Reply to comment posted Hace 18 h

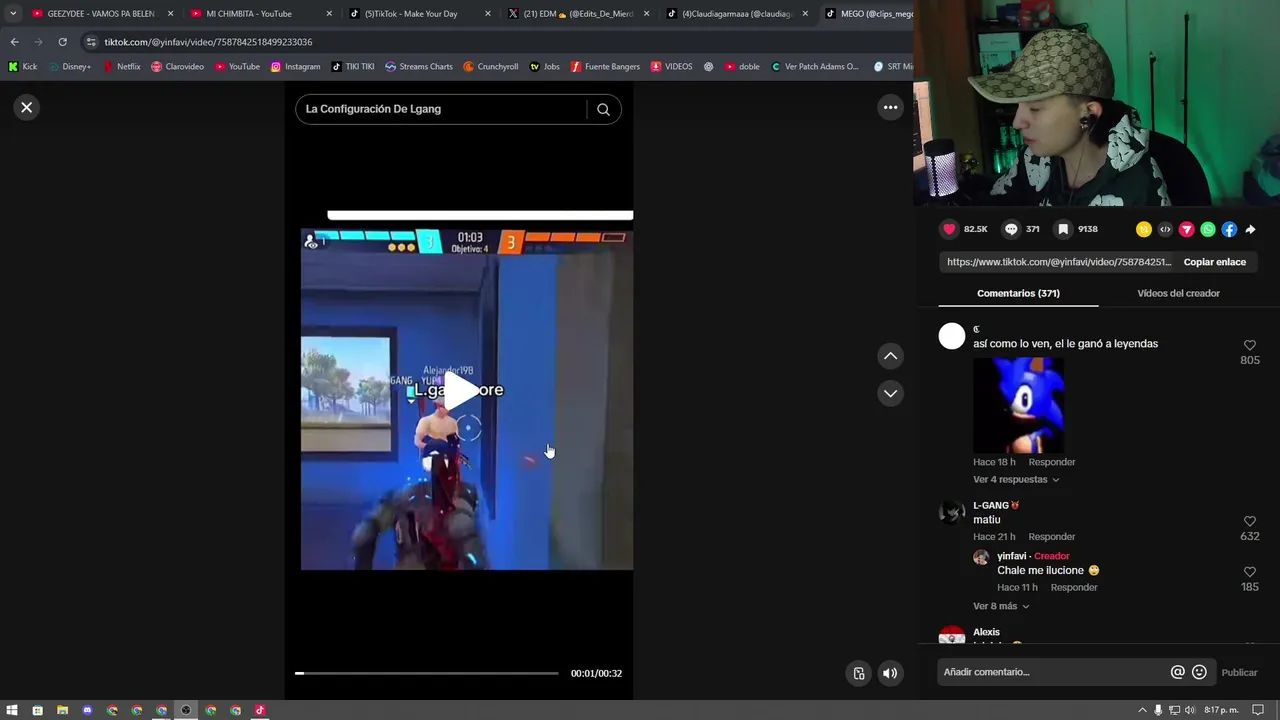point(1052,462)
